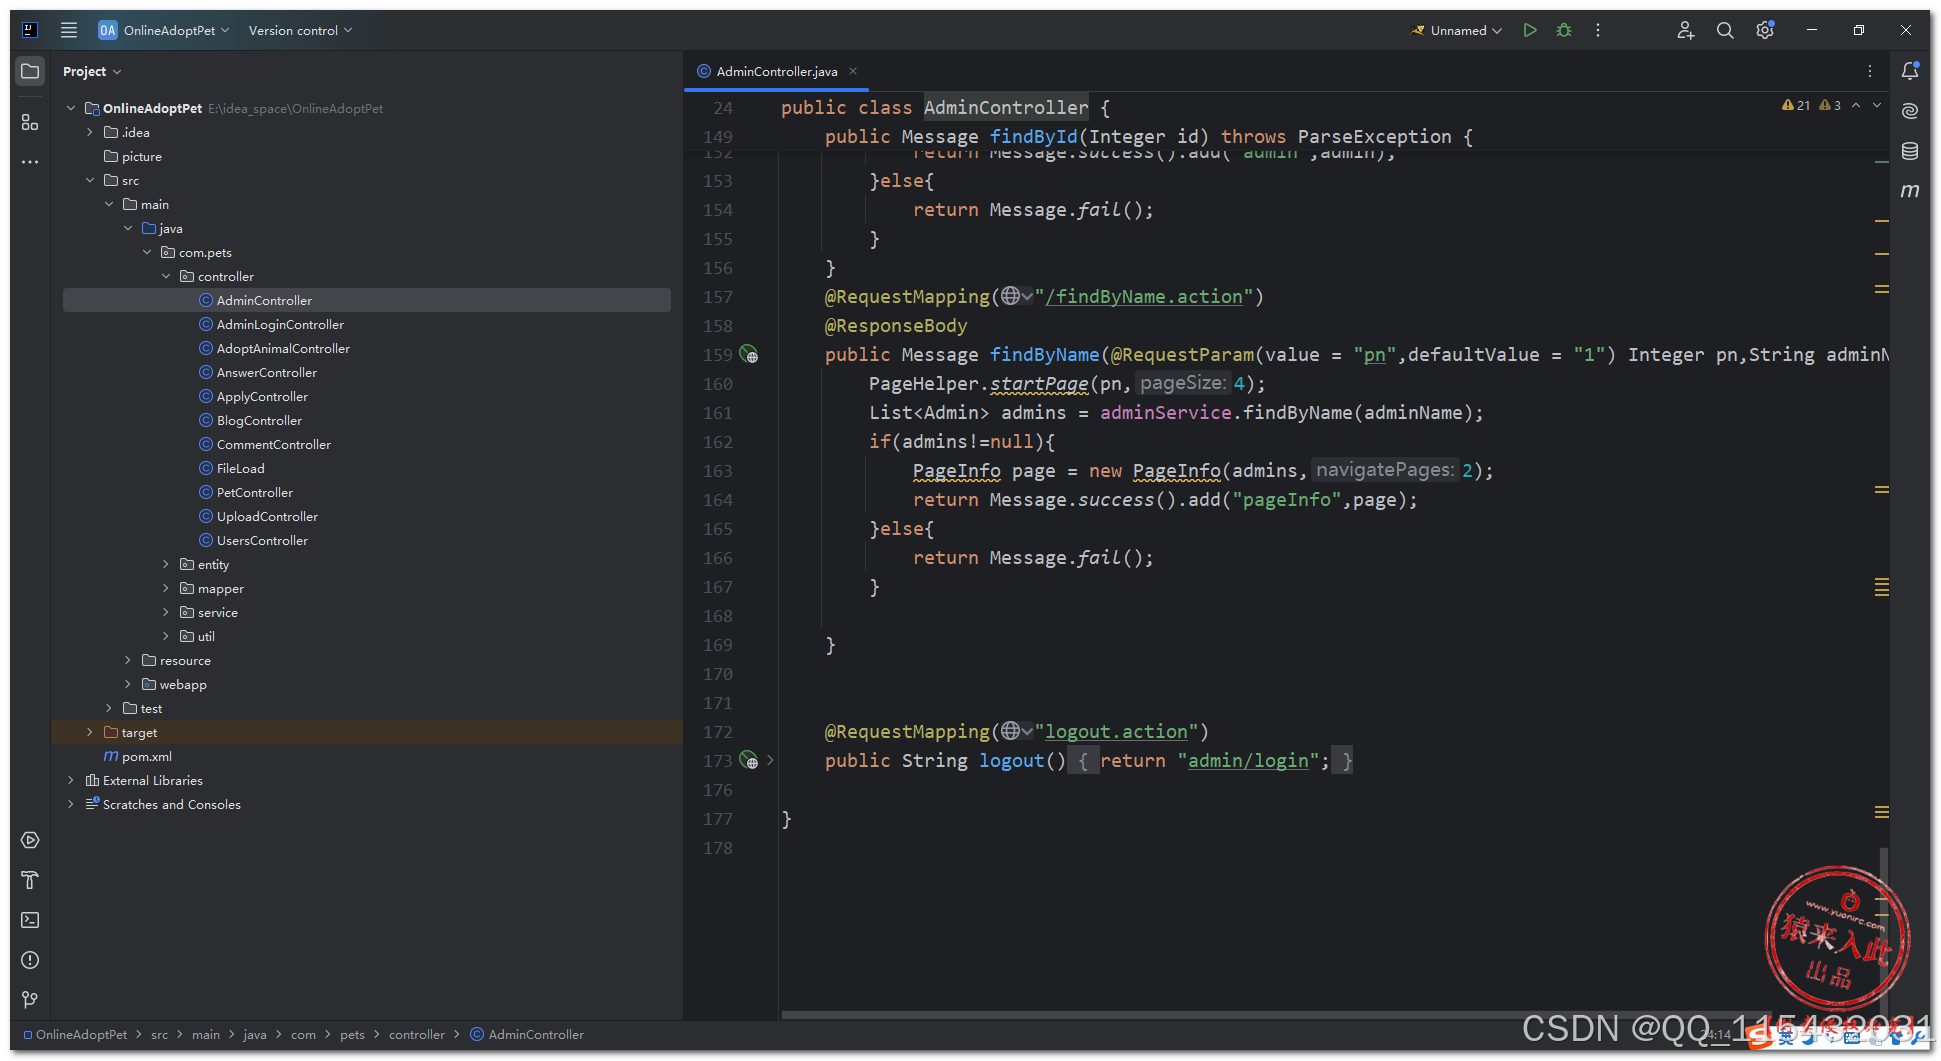Open the Git version control tool window
The image size is (1941, 1061).
[30, 1000]
